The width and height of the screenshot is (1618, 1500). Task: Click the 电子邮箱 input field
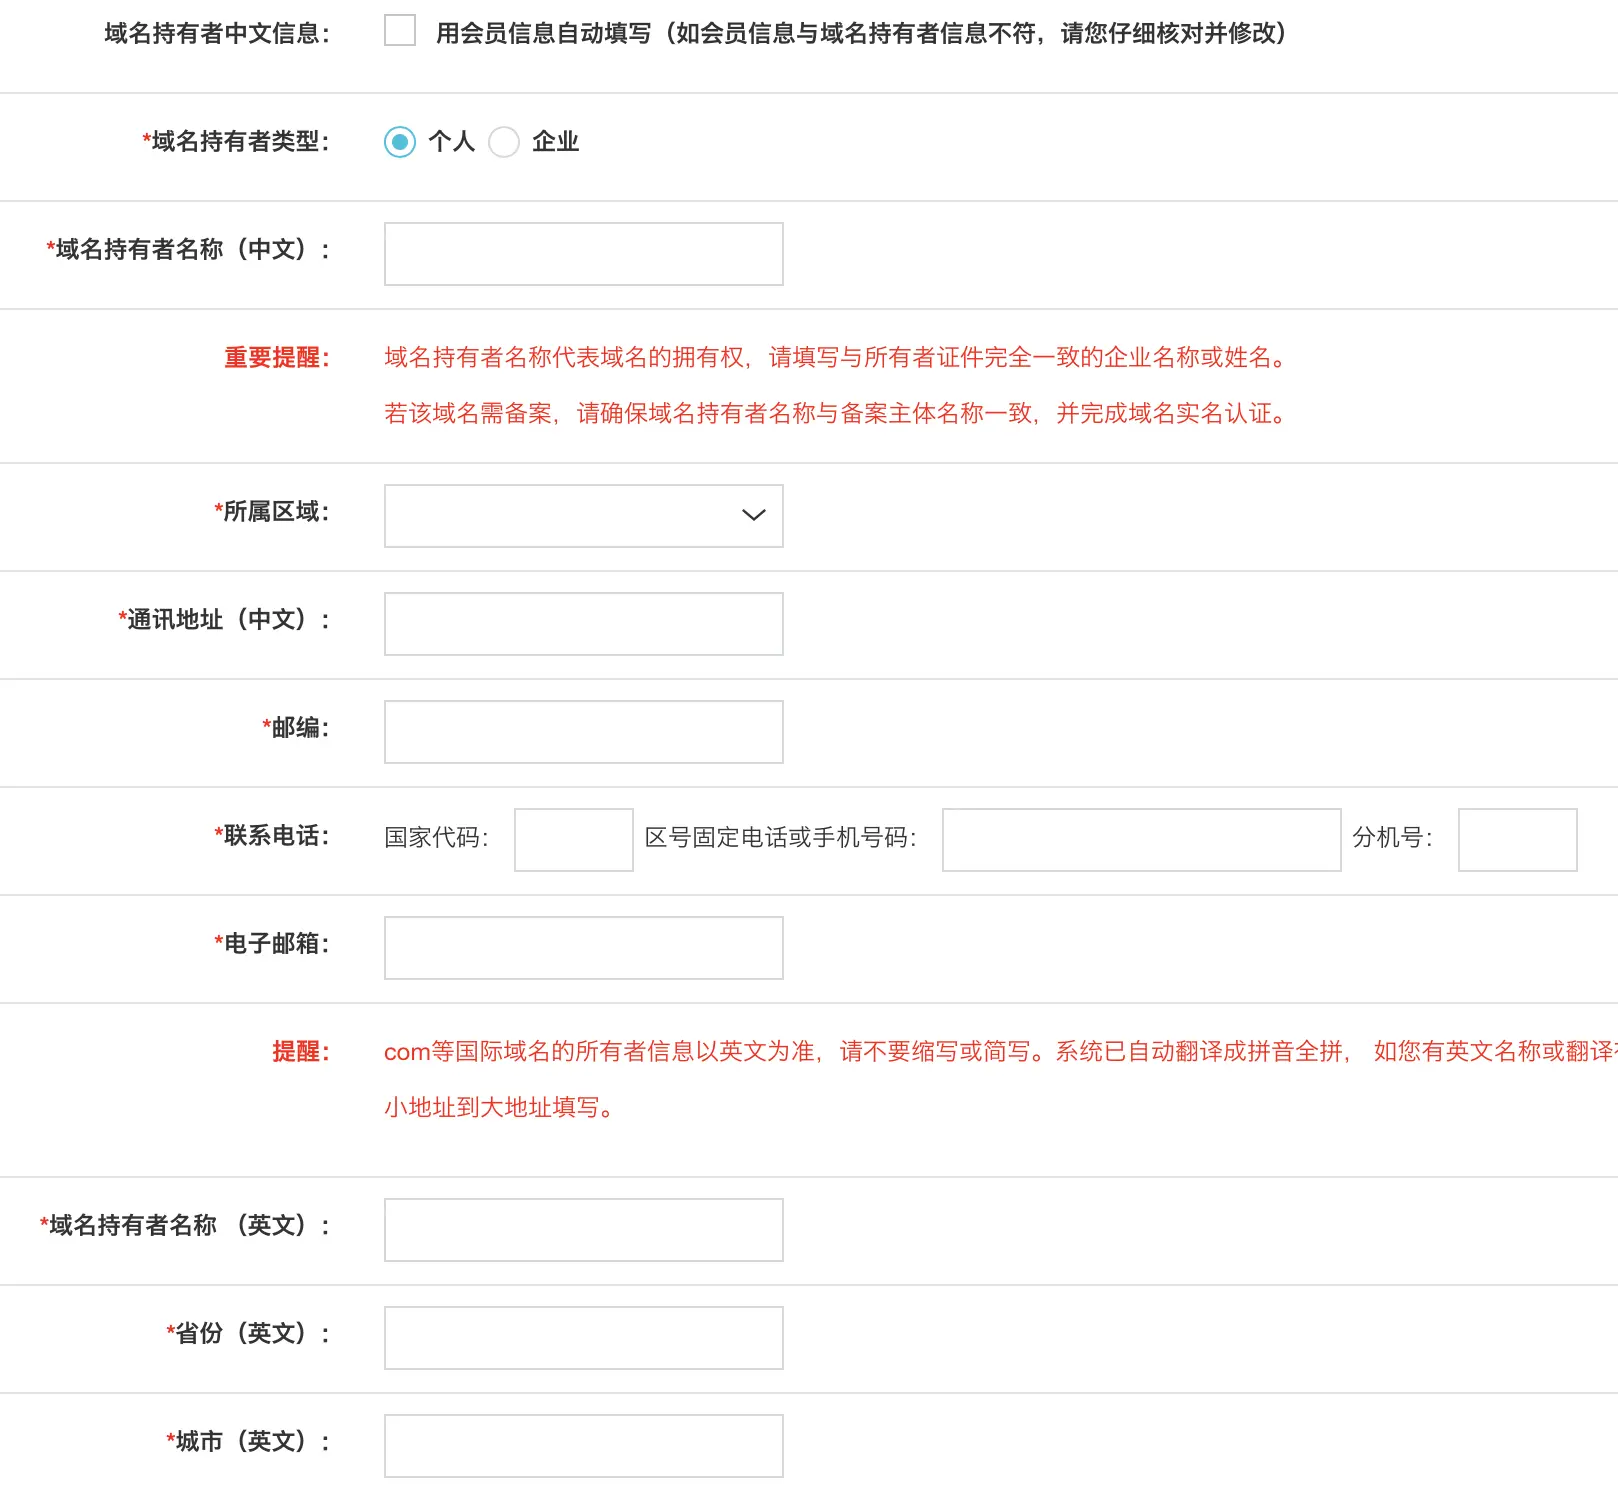[x=583, y=947]
